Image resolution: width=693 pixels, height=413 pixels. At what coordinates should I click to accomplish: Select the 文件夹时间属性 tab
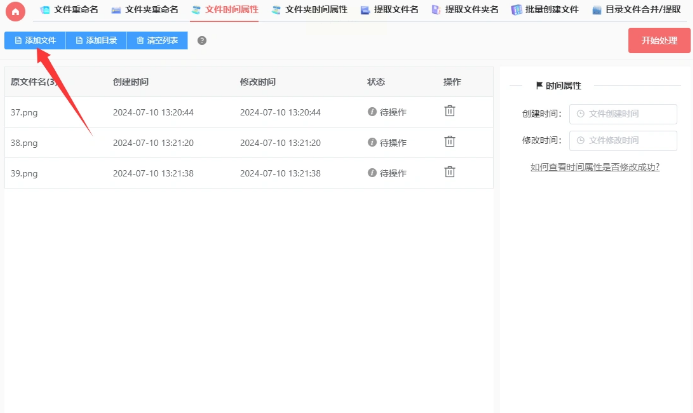(x=310, y=10)
